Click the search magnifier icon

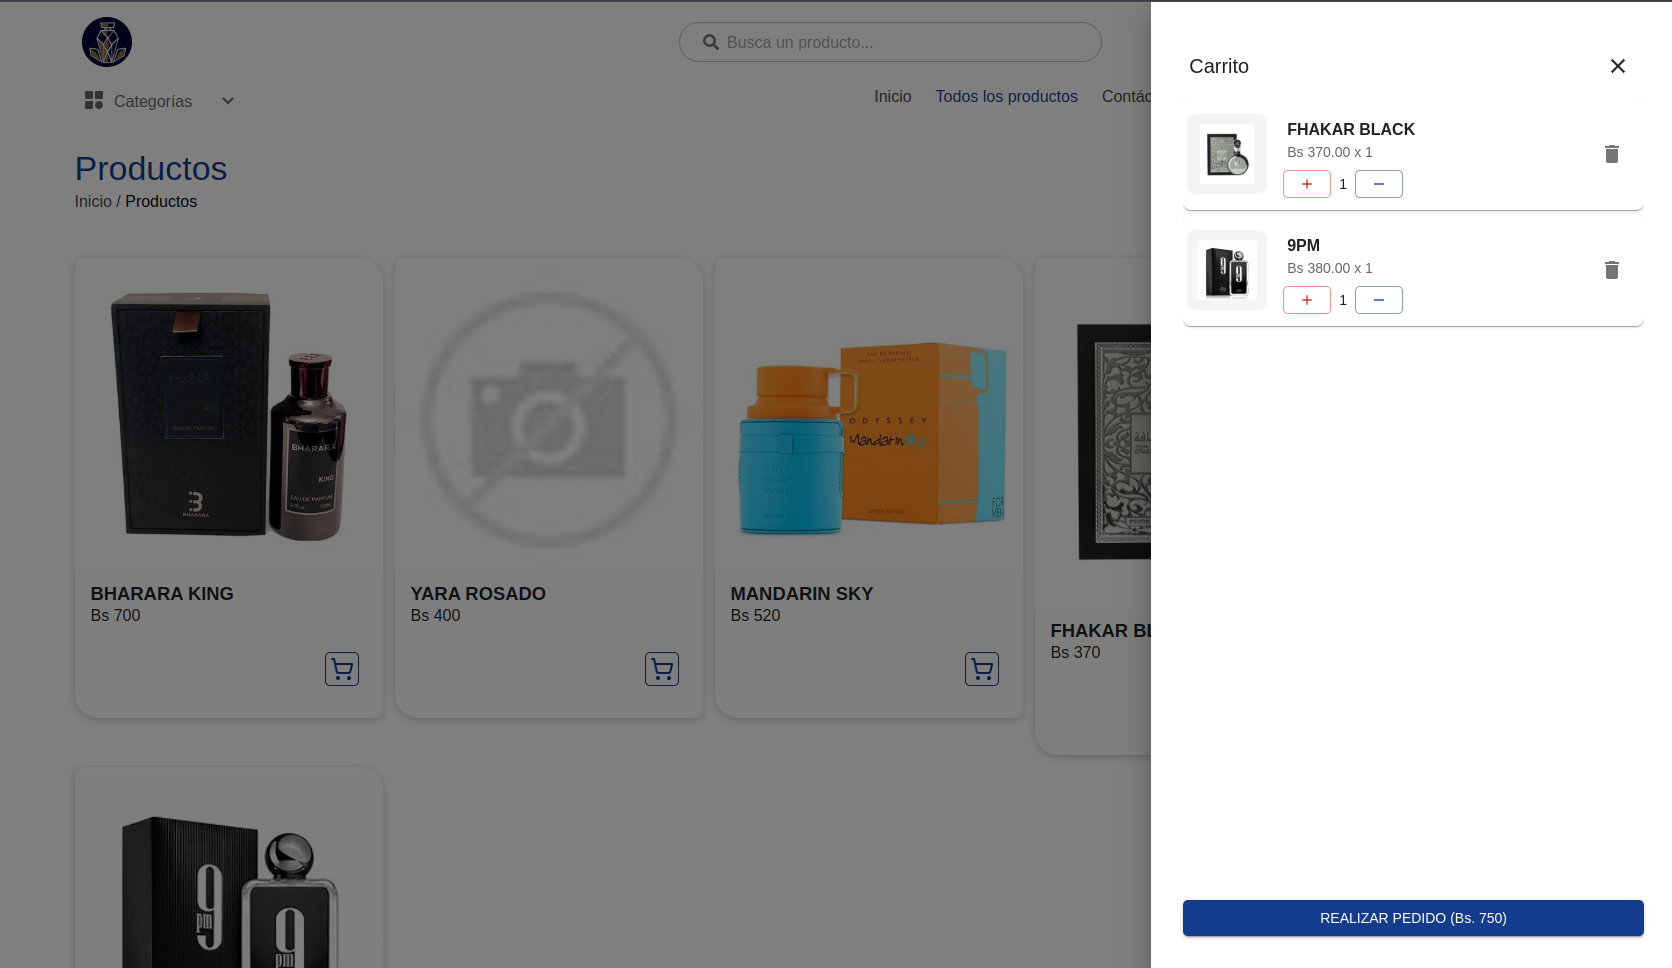pos(711,43)
